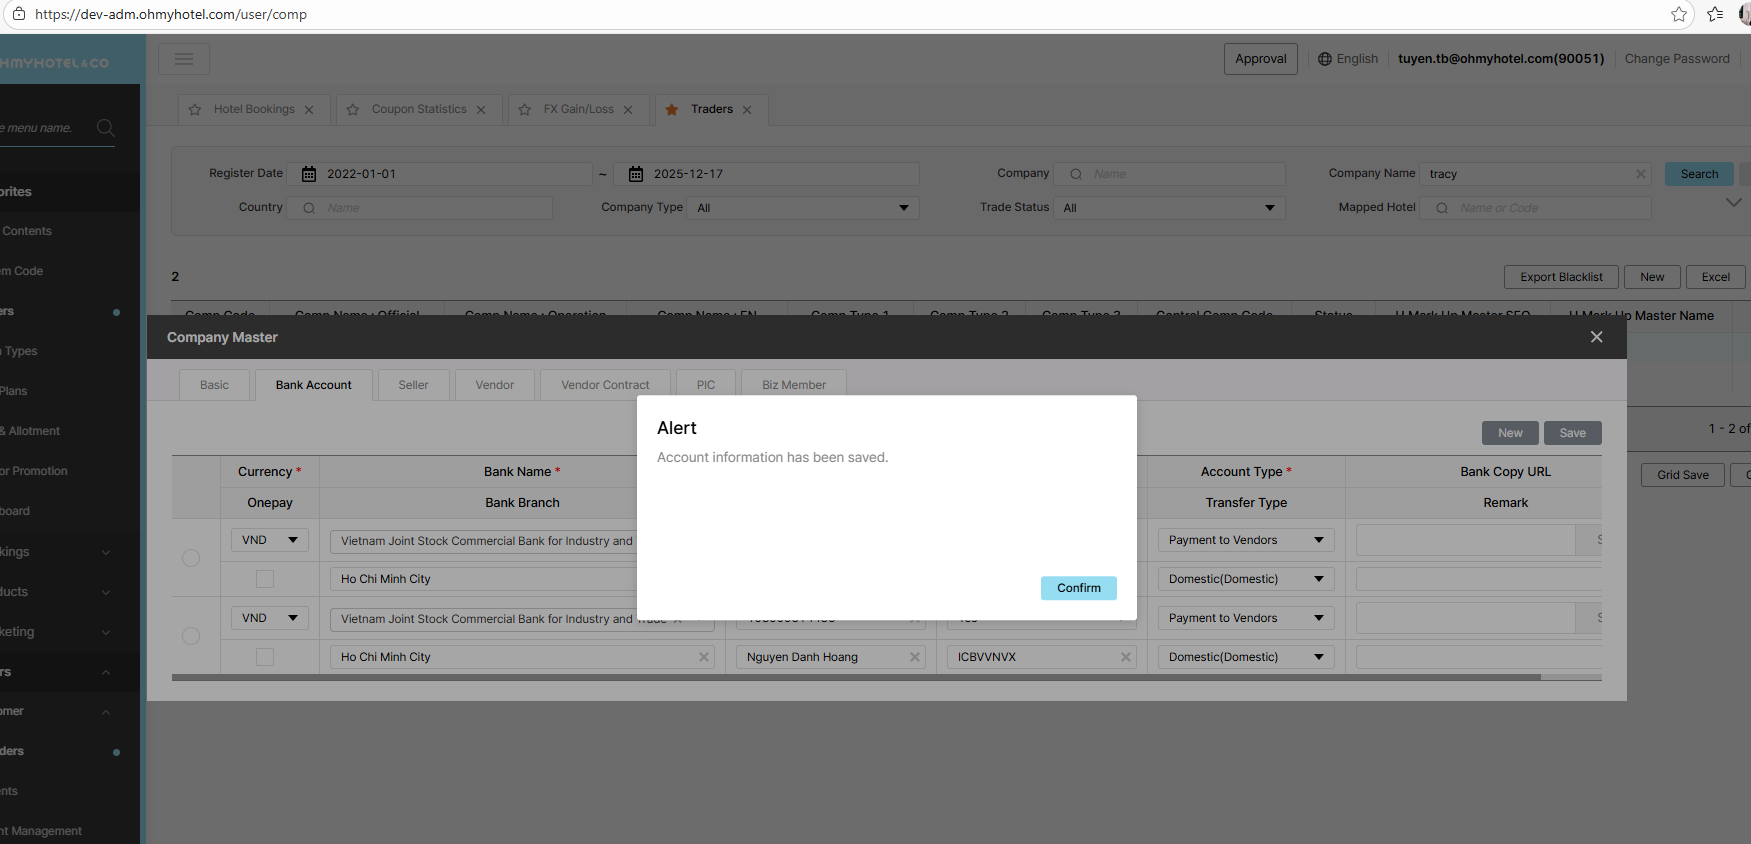Toggle favorite star on Coupon Statistics tab

[x=353, y=110]
